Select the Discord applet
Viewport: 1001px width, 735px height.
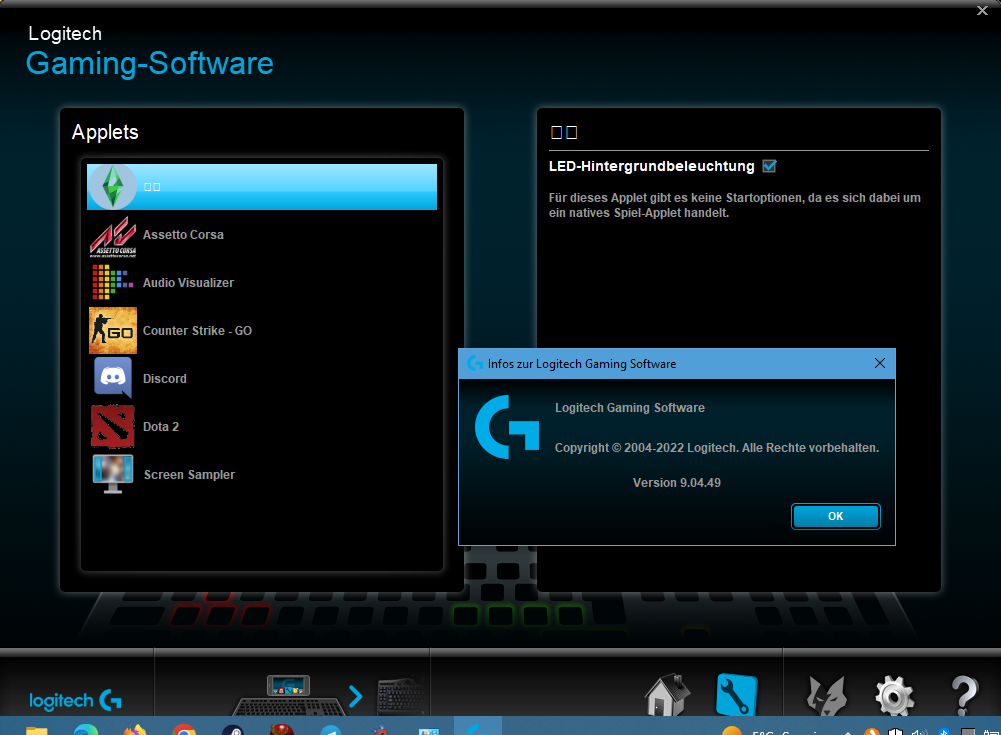click(x=262, y=379)
